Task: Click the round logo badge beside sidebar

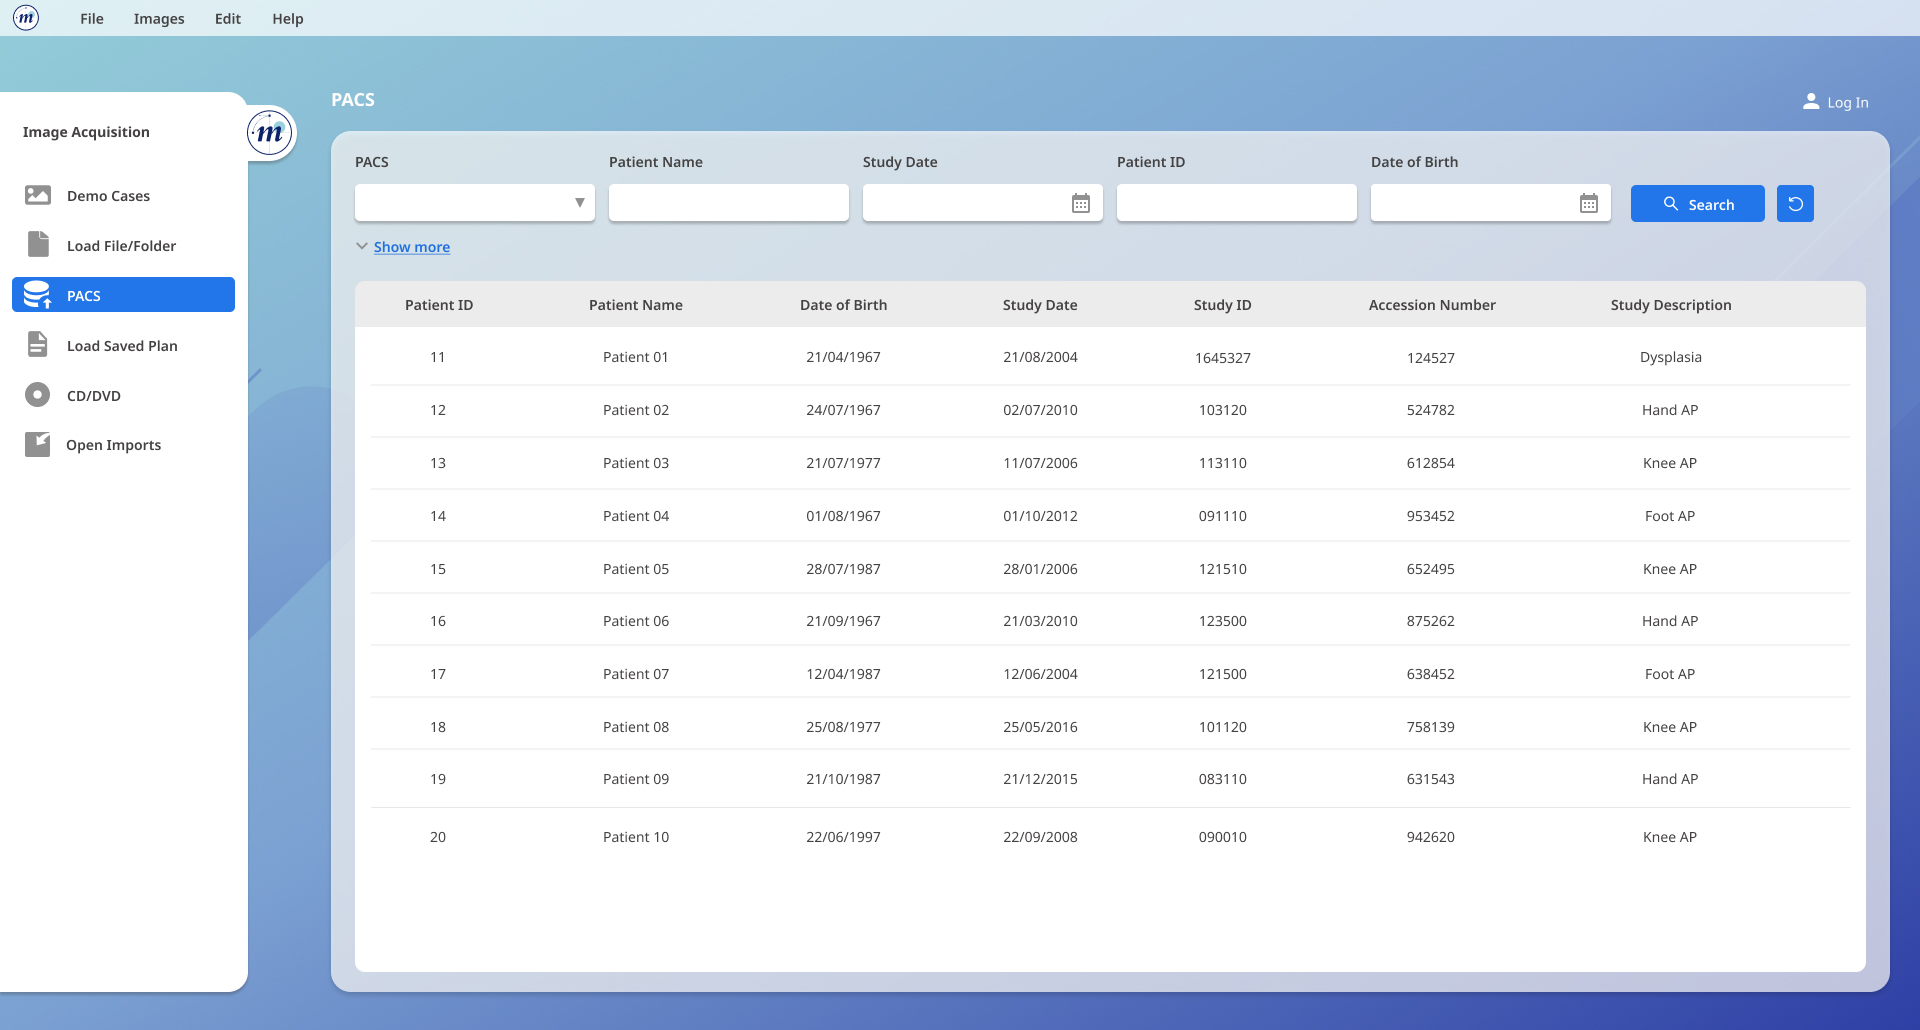Action: pyautogui.click(x=270, y=133)
